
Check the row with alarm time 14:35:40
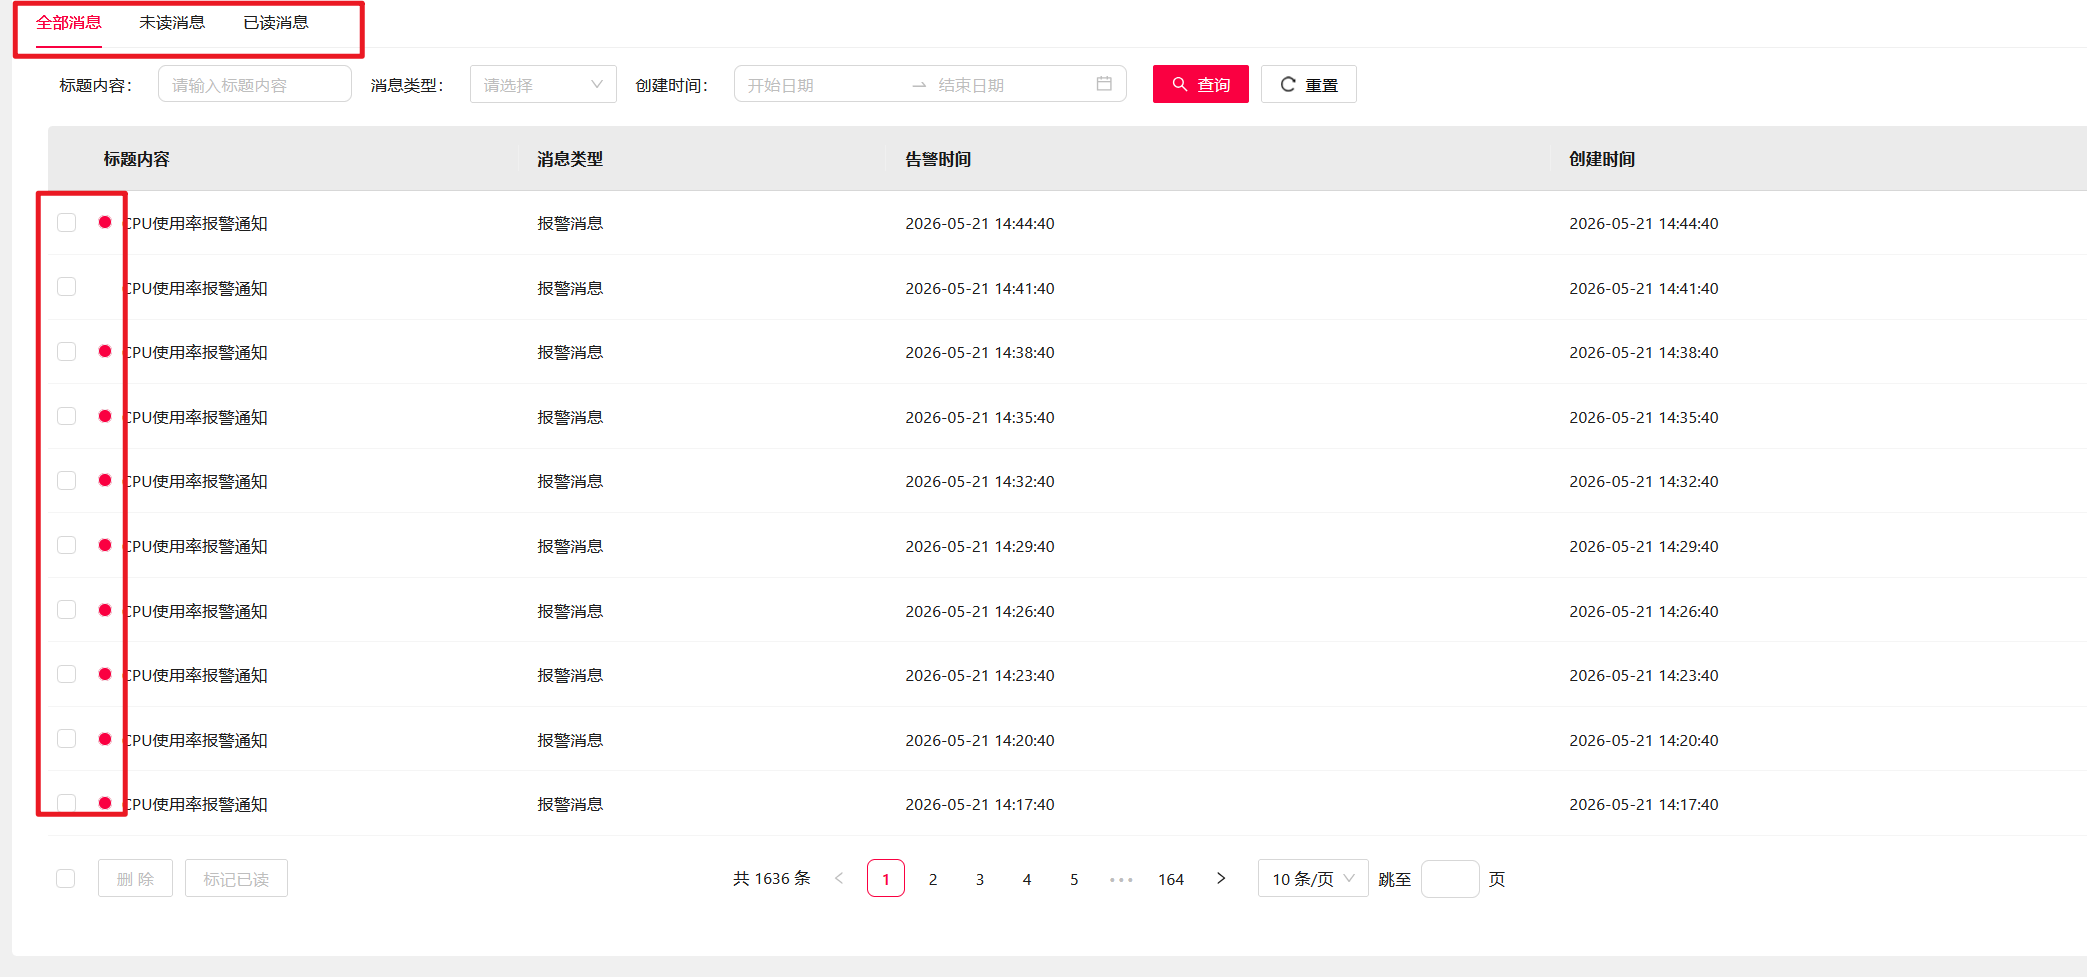coord(67,416)
